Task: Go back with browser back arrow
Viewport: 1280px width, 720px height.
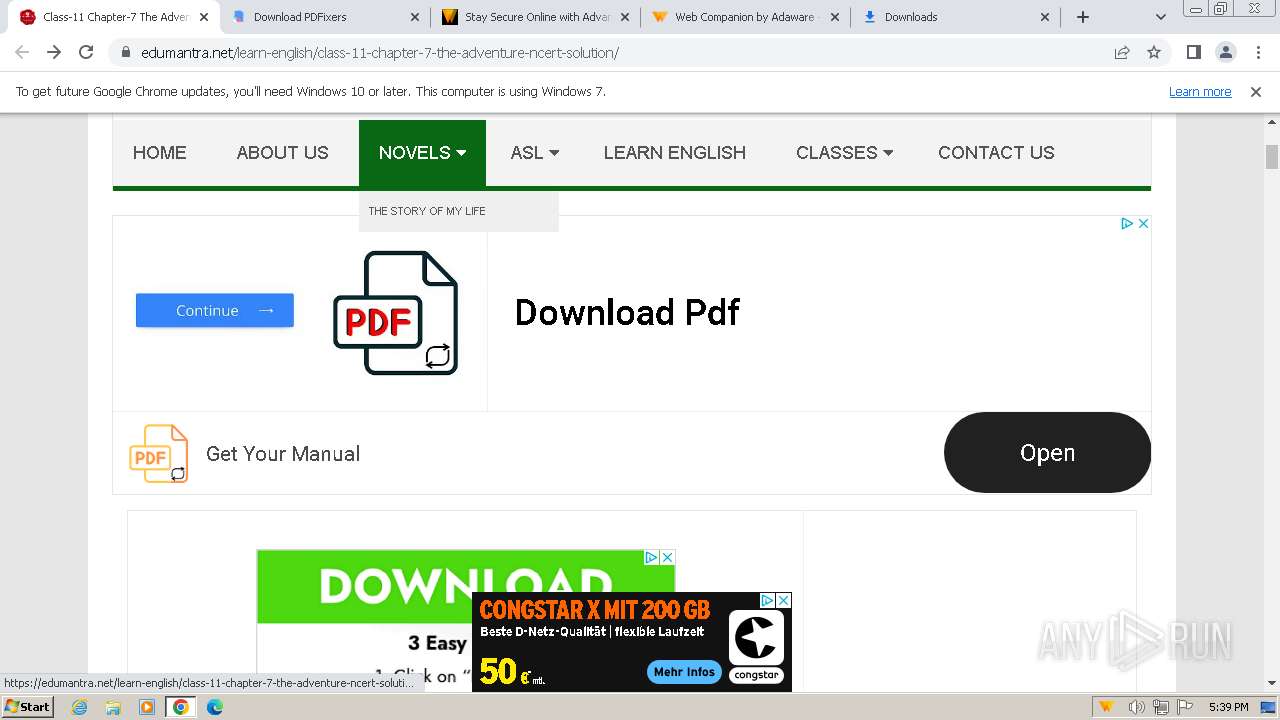Action: 22,52
